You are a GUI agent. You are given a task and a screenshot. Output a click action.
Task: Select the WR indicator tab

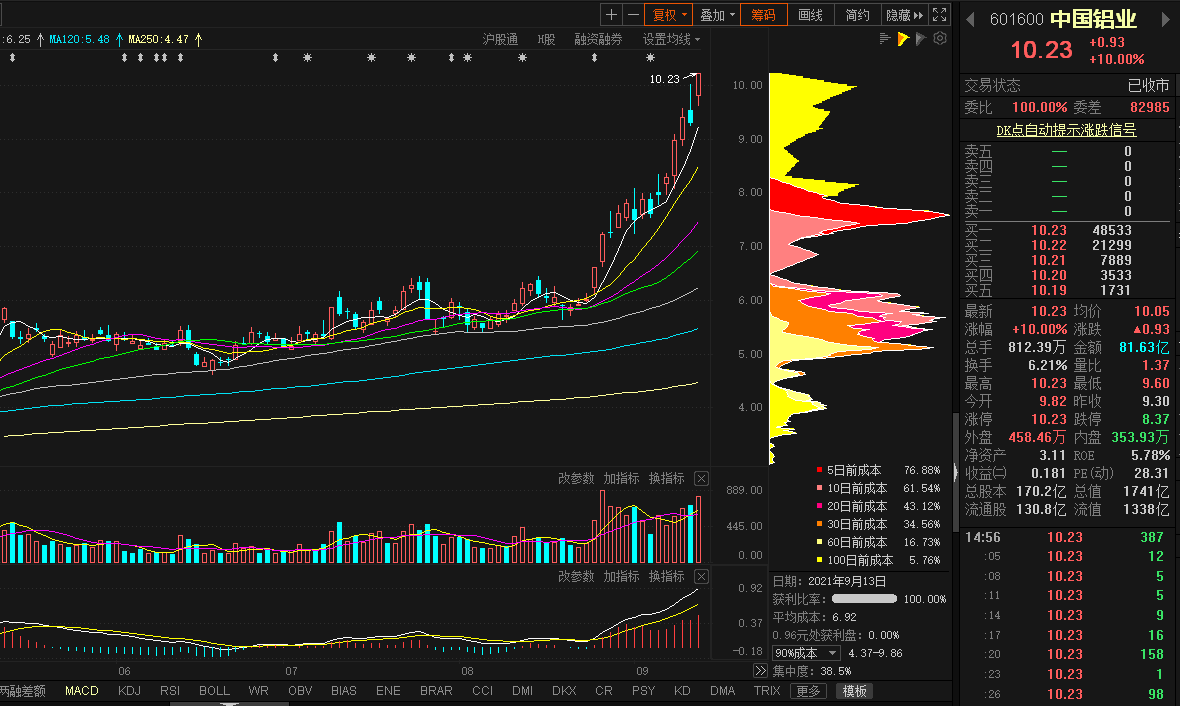[258, 690]
